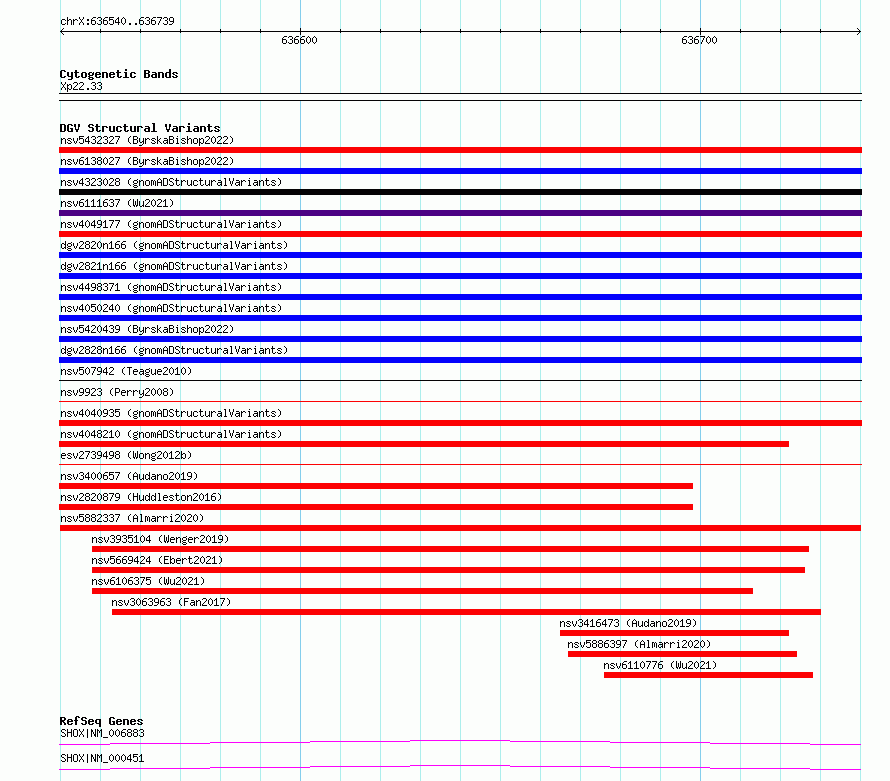Select nsv507942 (Teague2010) label
This screenshot has width=890, height=781.
pyautogui.click(x=126, y=371)
